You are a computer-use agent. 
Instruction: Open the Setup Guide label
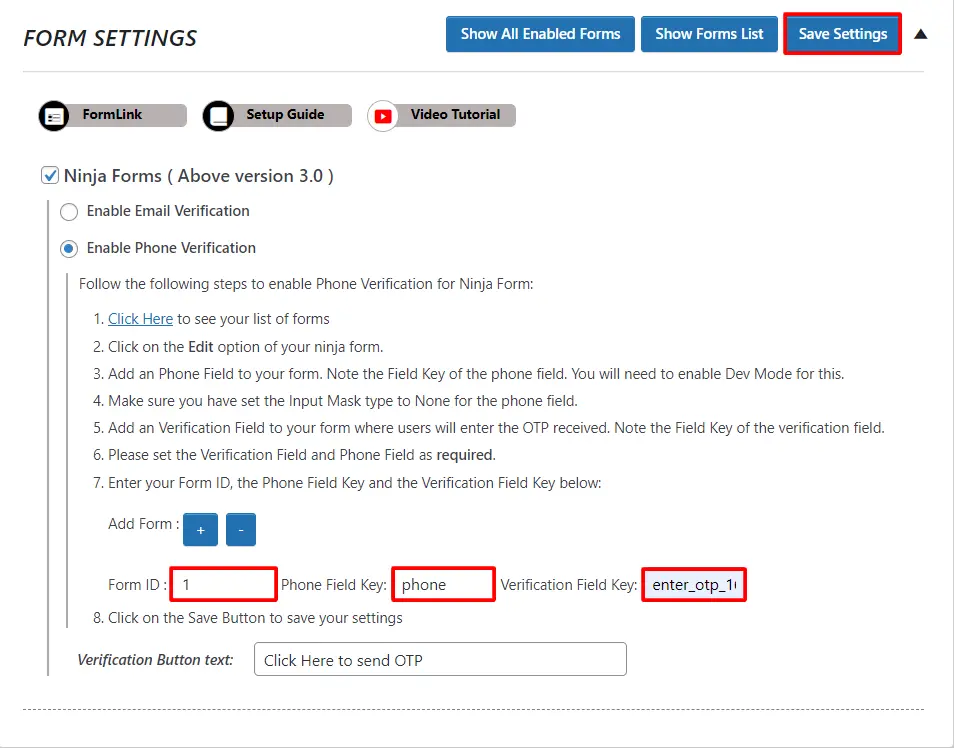coord(285,115)
